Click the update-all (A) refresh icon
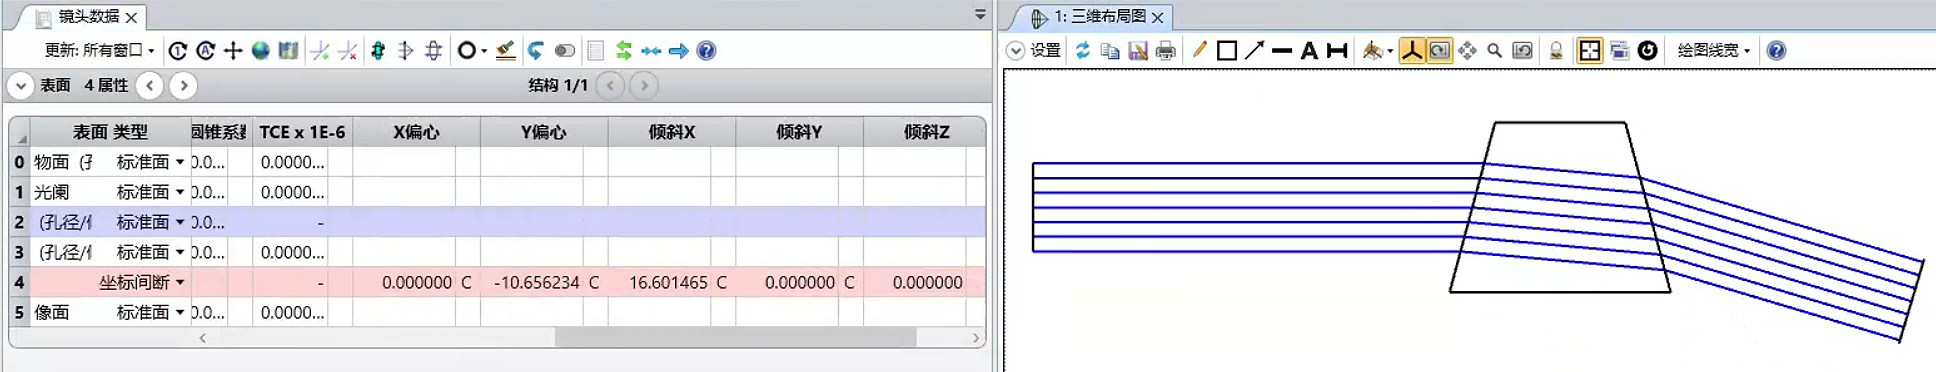Viewport: 1936px width, 372px height. tap(205, 50)
